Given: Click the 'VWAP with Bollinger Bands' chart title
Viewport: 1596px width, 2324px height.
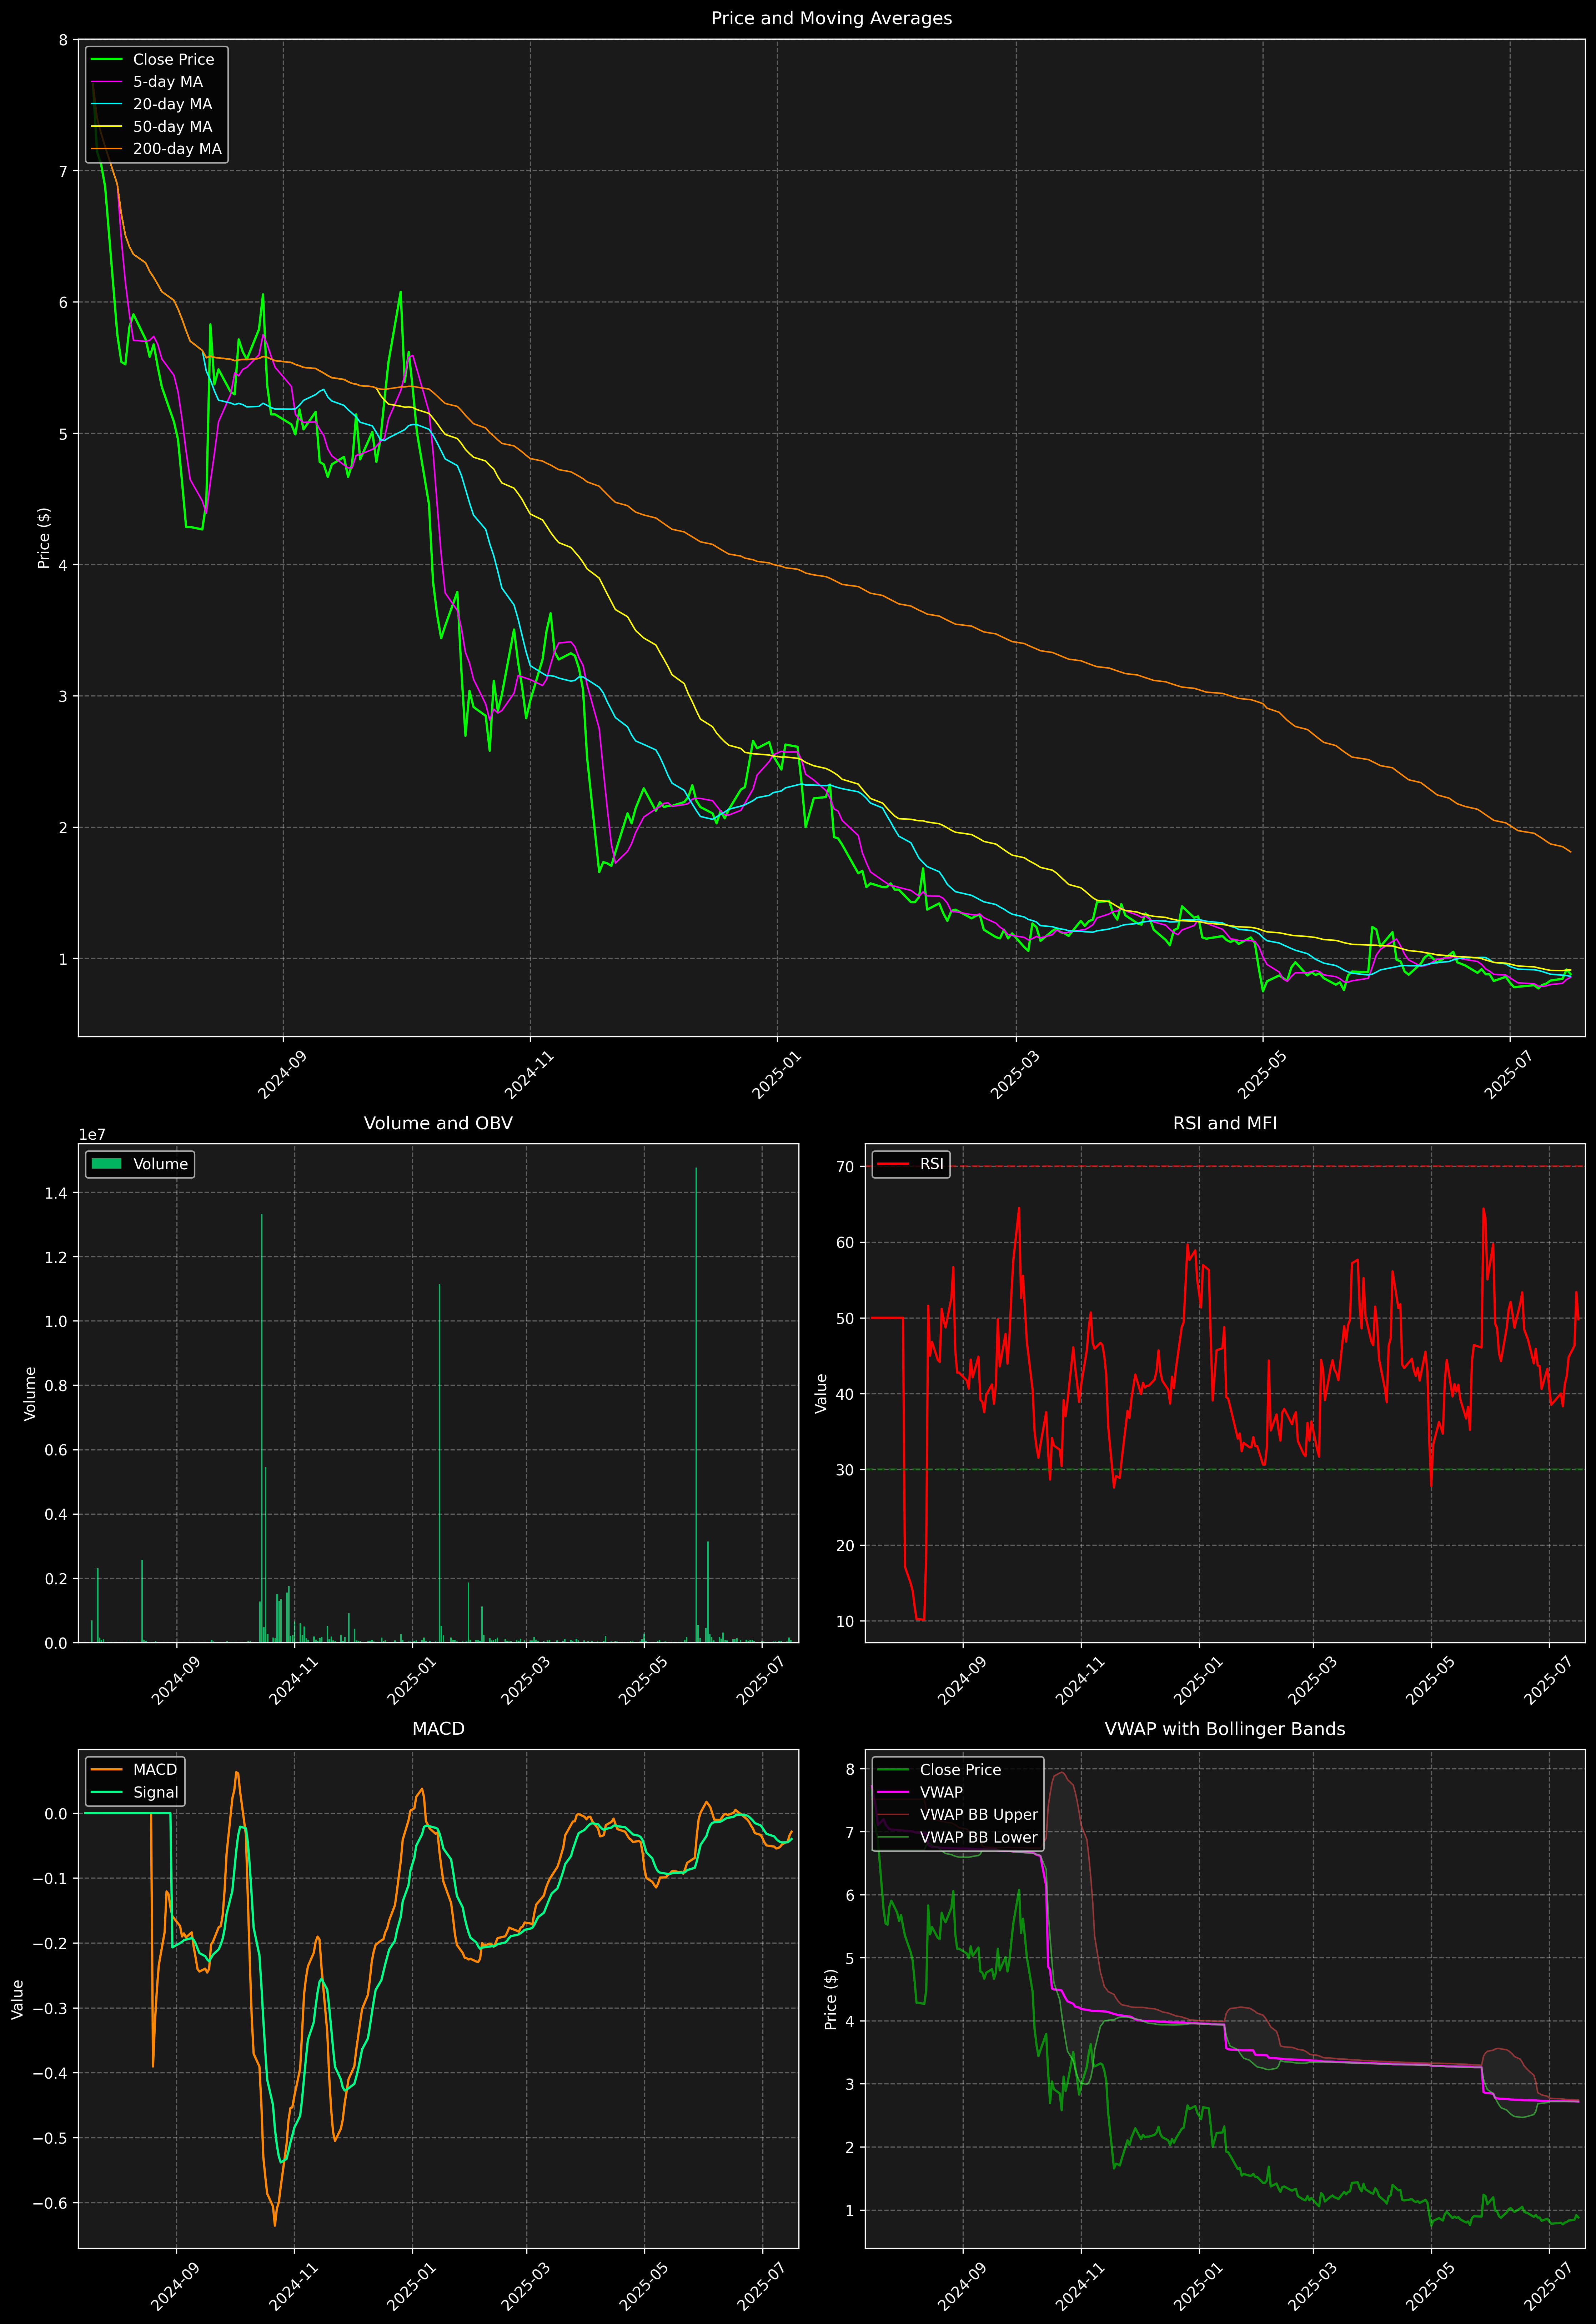Looking at the screenshot, I should click(1225, 1729).
